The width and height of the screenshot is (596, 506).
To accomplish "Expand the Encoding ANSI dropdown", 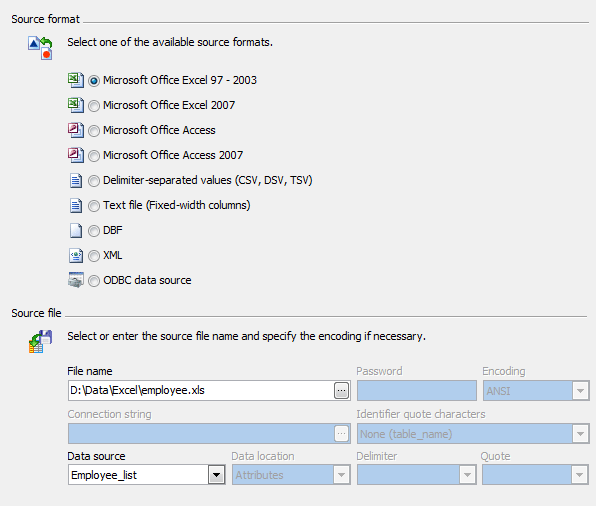I will 580,390.
